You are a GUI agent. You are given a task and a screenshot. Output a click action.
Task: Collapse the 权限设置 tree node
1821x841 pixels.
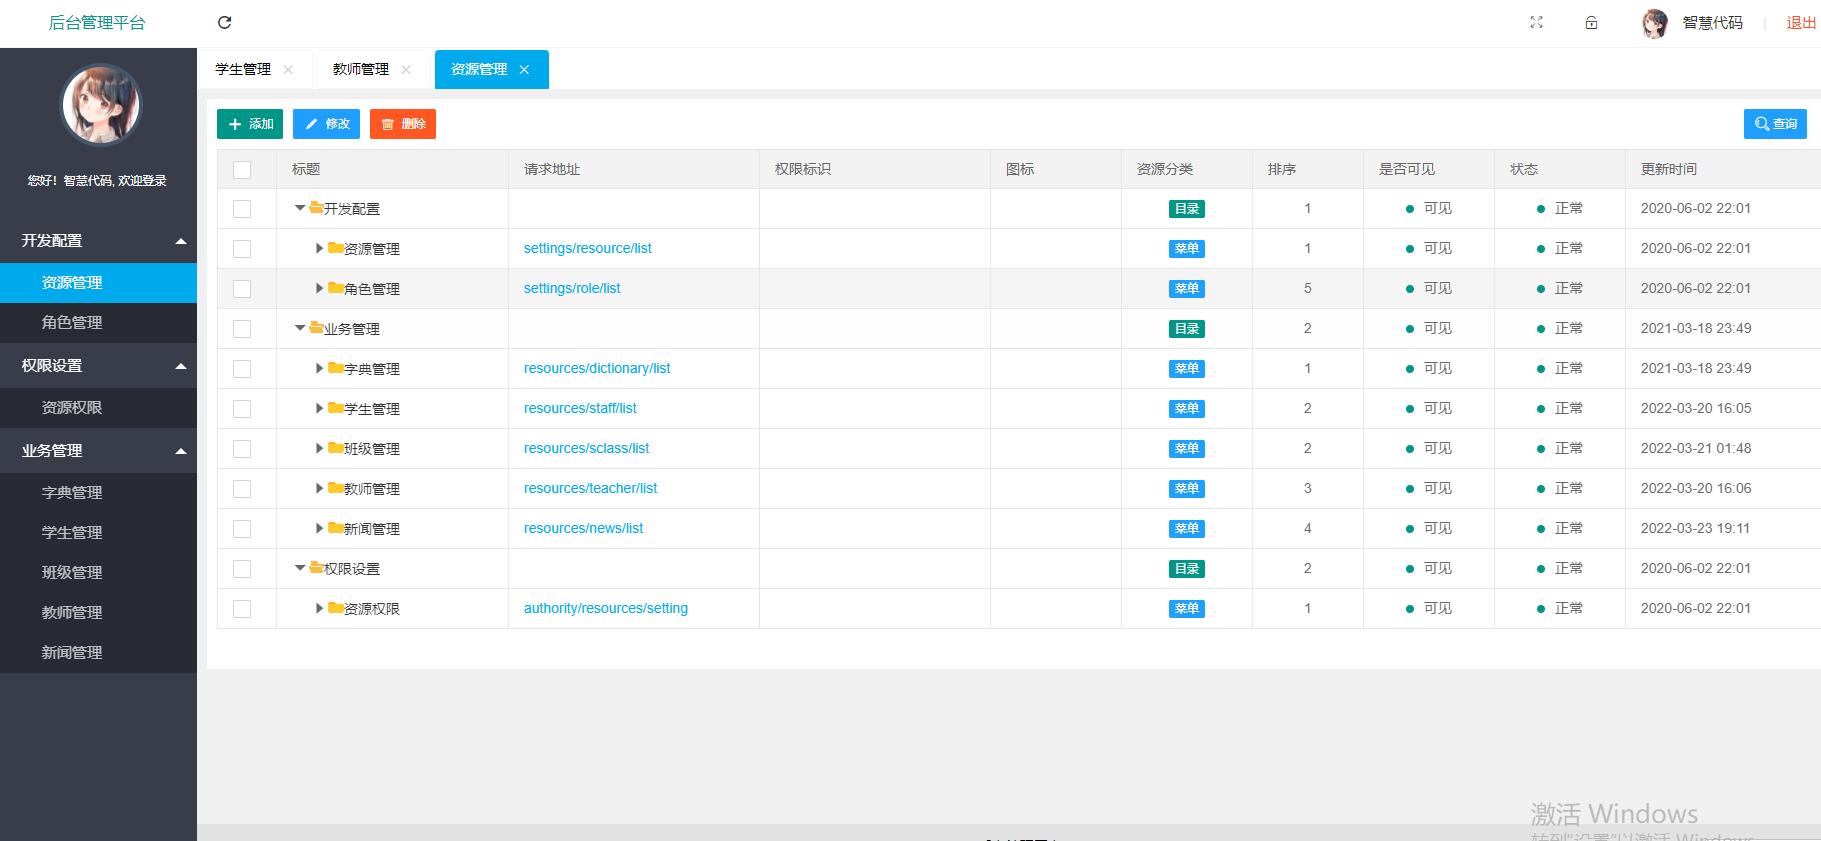(300, 568)
